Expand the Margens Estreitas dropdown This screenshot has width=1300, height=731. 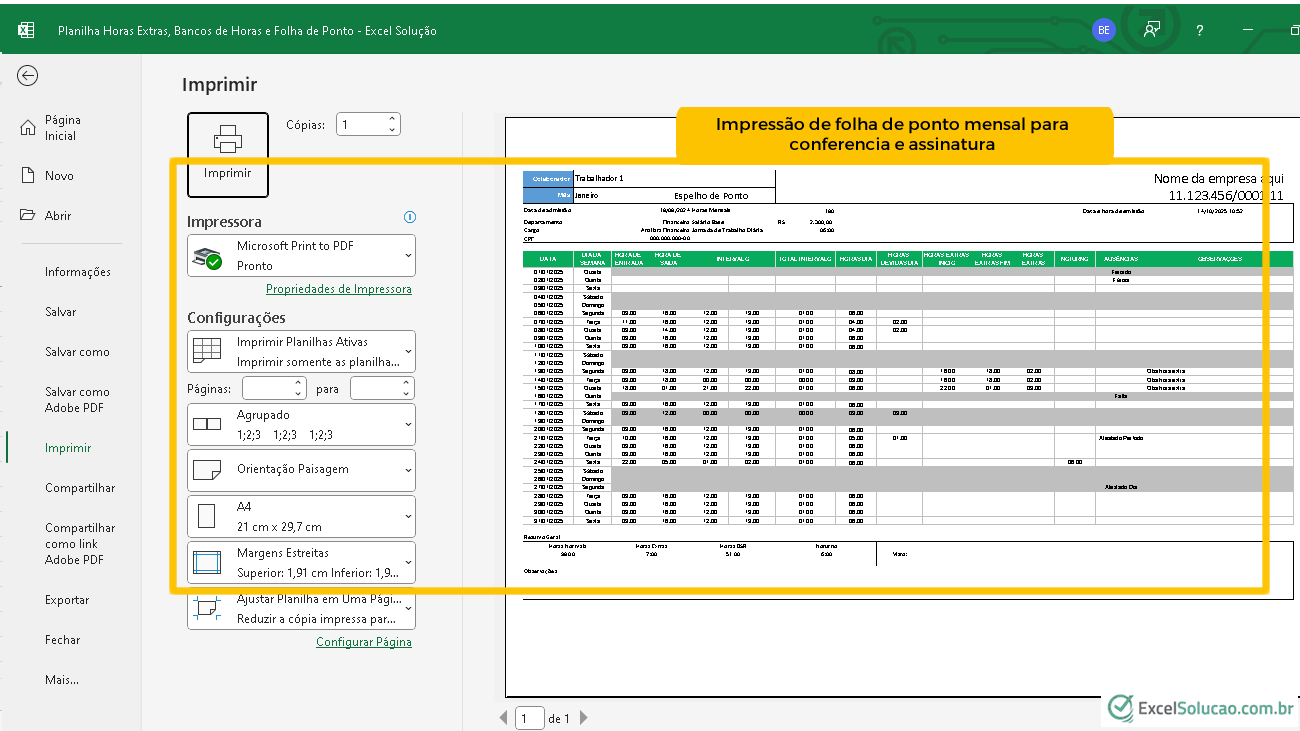tap(301, 563)
